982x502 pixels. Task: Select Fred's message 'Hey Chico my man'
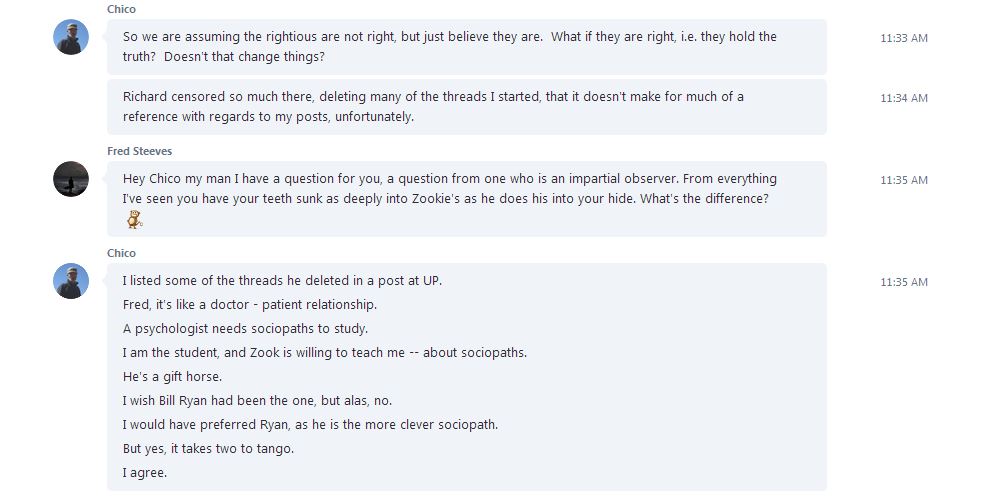[467, 199]
